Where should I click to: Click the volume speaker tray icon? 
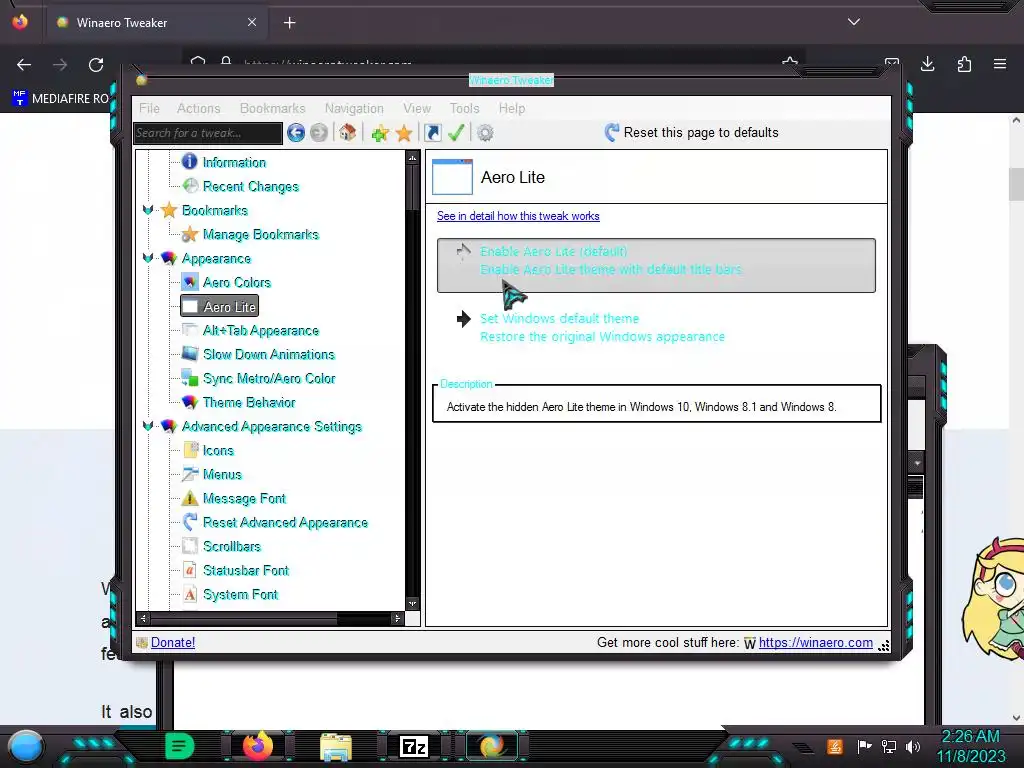pos(912,746)
